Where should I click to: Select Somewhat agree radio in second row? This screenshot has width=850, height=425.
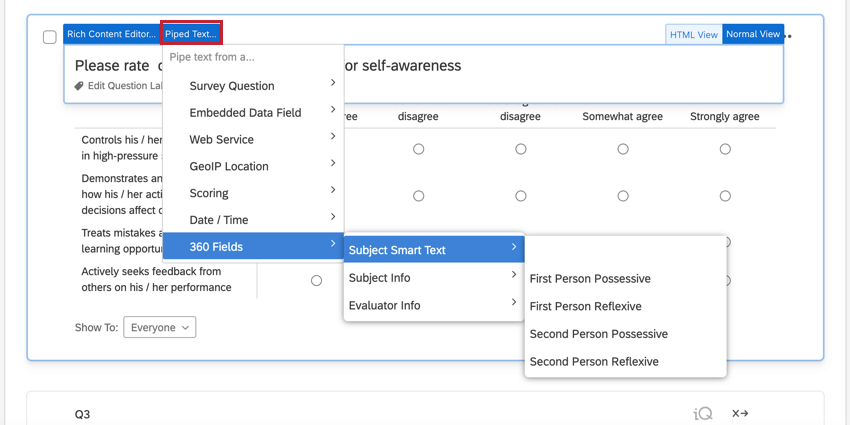[x=623, y=196]
